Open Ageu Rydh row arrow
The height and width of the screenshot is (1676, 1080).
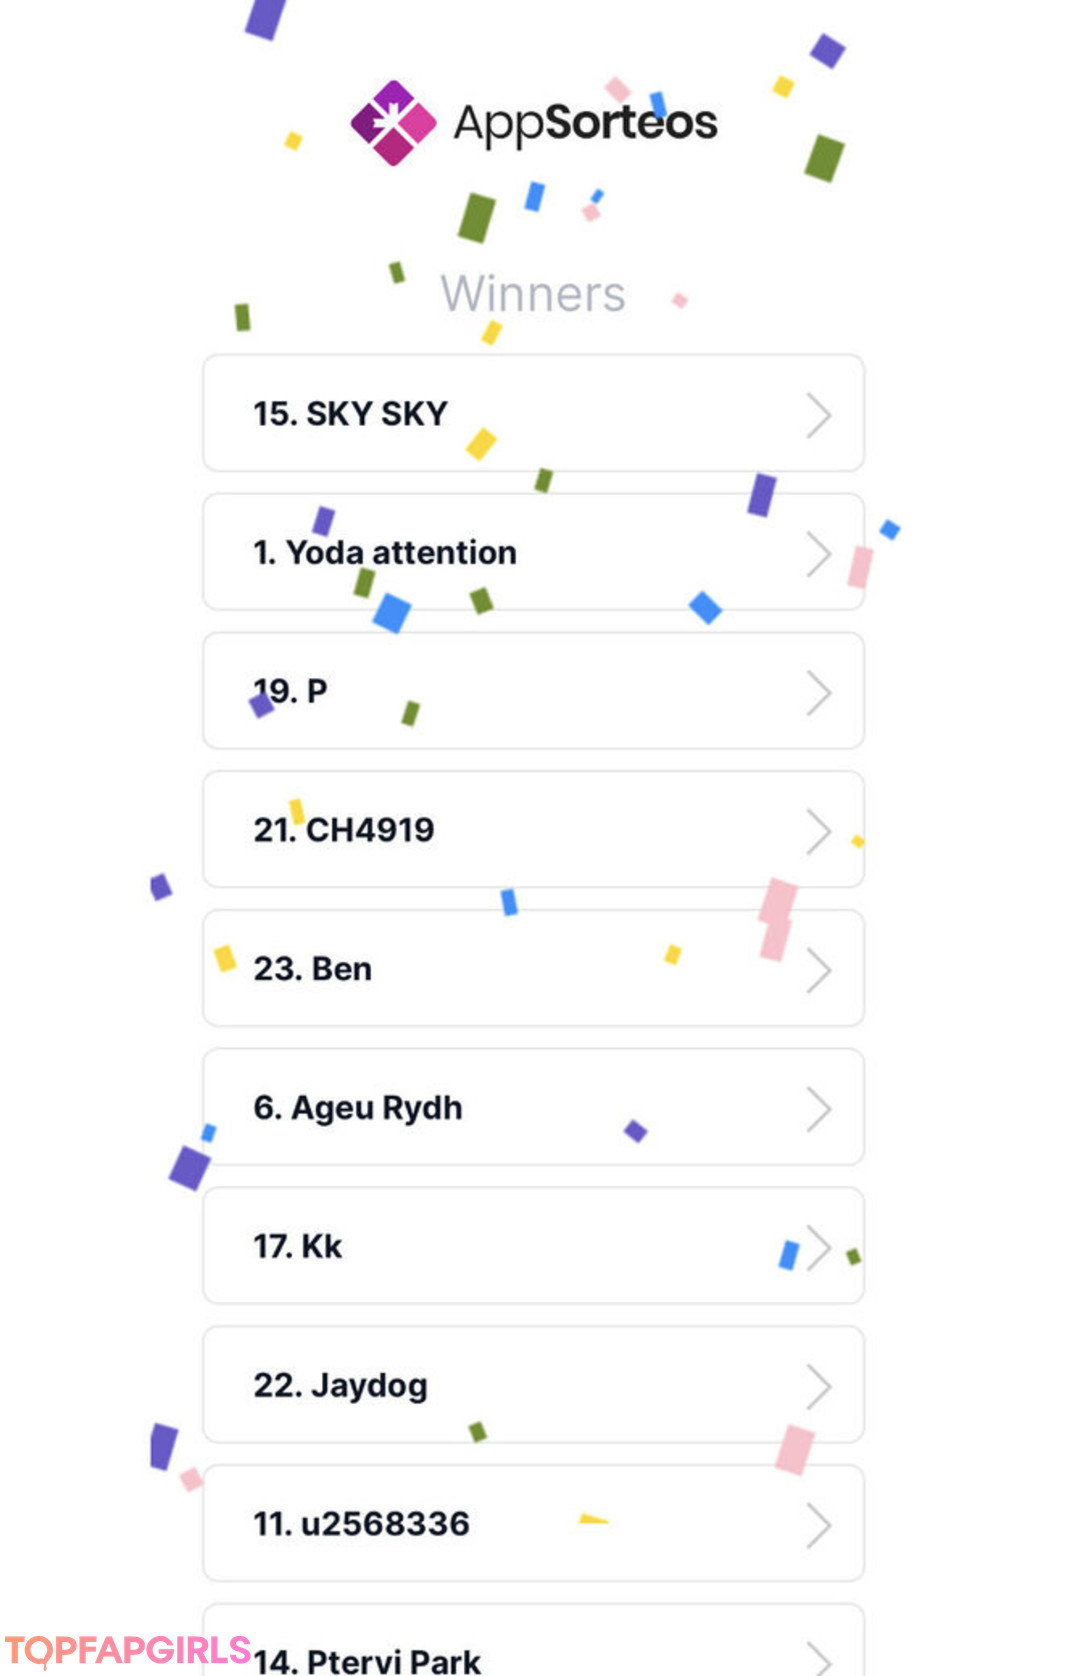pos(819,1110)
